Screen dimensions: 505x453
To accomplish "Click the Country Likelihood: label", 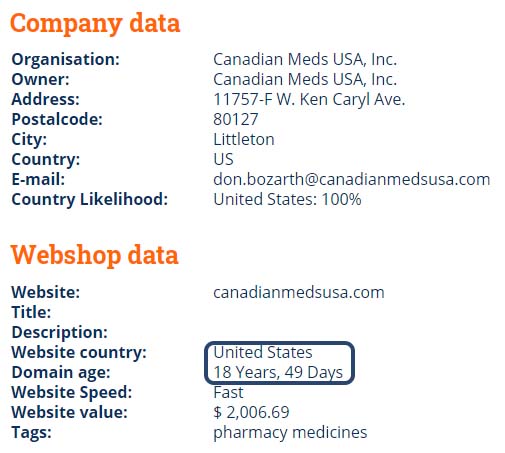I will pos(90,199).
